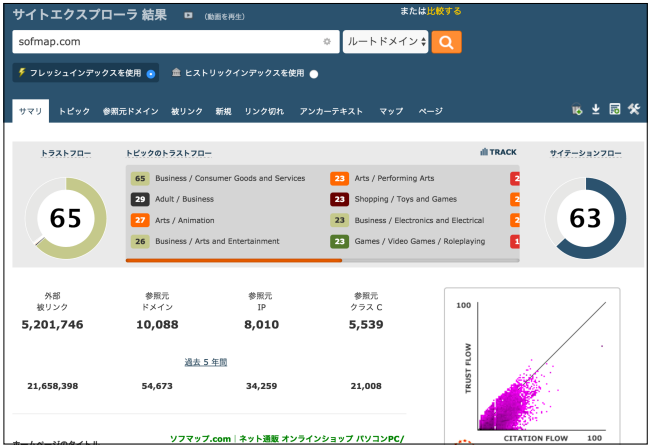
Task: Click the 23 Arts / Performing Arts badge
Action: pos(340,179)
